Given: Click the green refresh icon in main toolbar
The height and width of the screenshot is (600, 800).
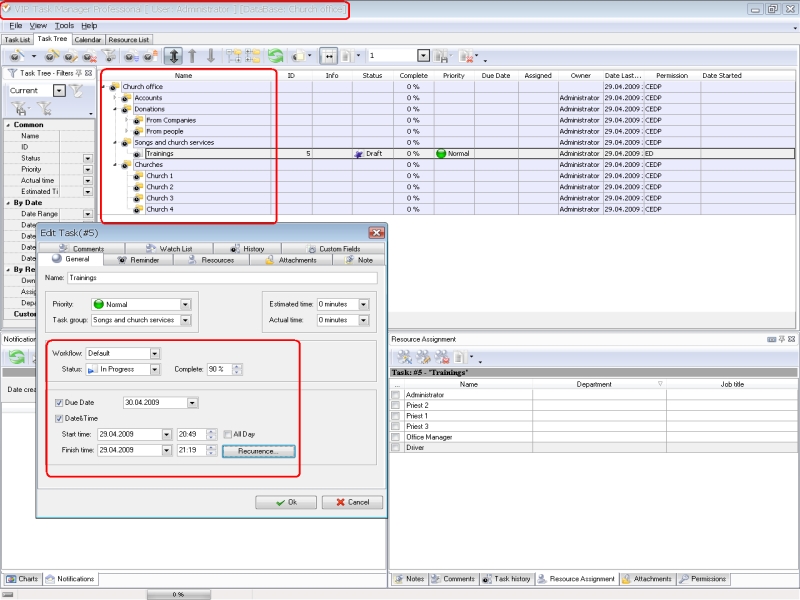Looking at the screenshot, I should 275,56.
